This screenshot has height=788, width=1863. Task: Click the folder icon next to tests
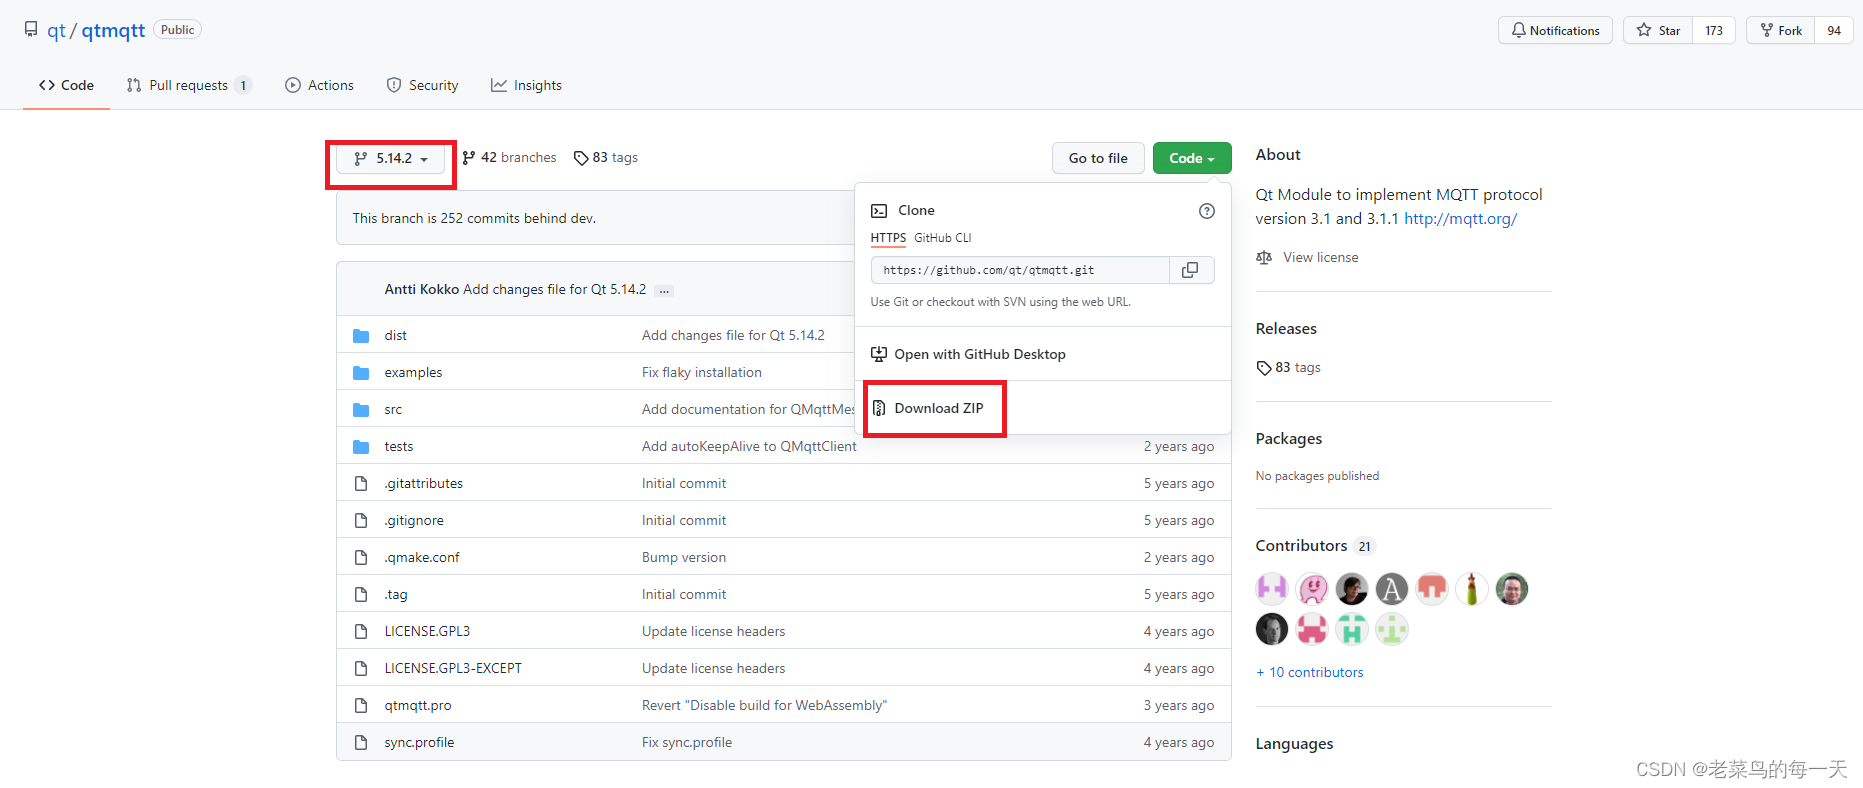pyautogui.click(x=361, y=447)
